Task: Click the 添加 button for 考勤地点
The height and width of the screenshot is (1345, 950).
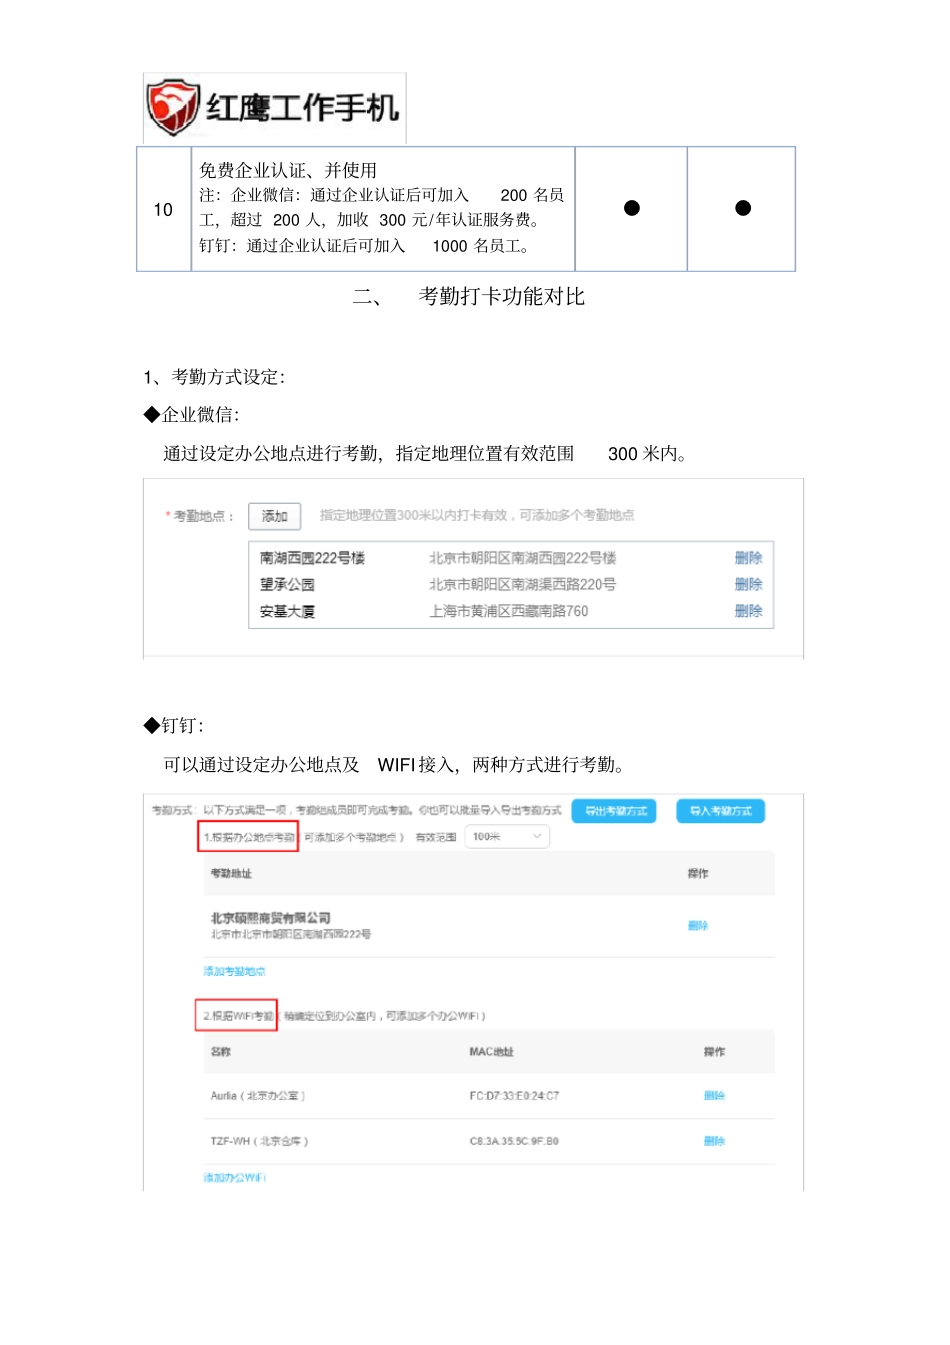Action: [x=274, y=516]
